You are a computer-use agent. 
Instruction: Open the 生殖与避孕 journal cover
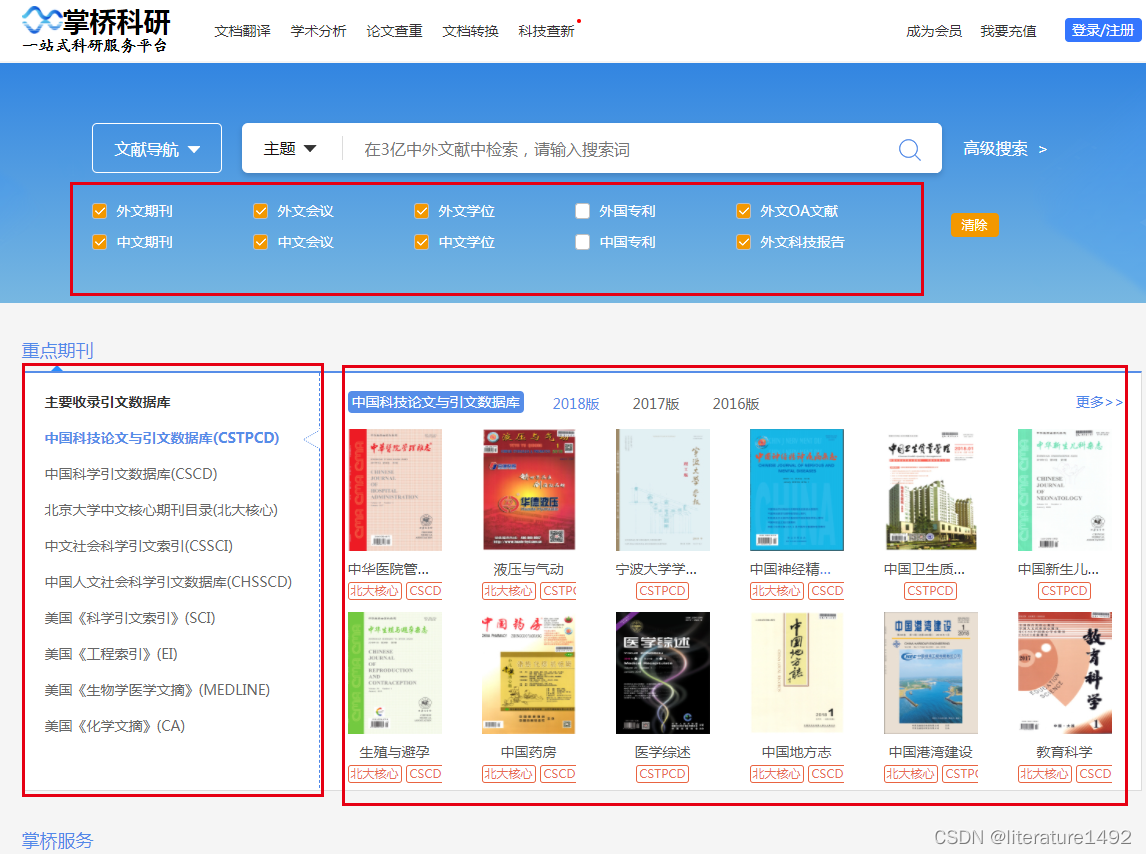click(x=395, y=673)
